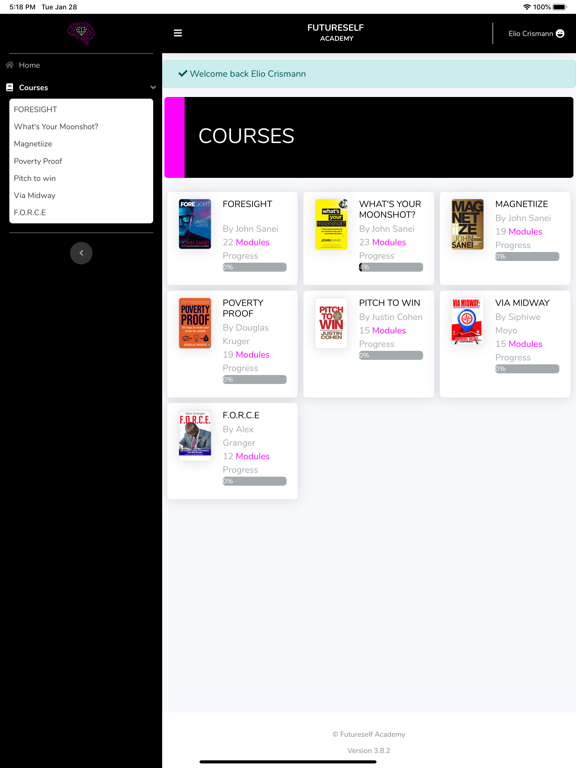Viewport: 576px width, 768px height.
Task: Click 23 Modules on Moonshot card
Action: (x=383, y=242)
